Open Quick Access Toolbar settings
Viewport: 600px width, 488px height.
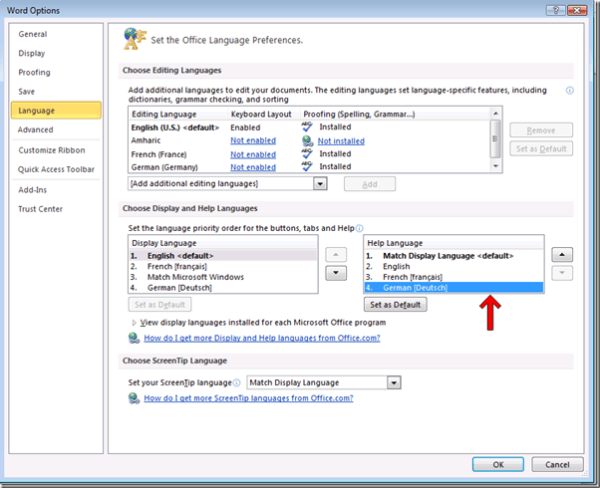tap(56, 169)
